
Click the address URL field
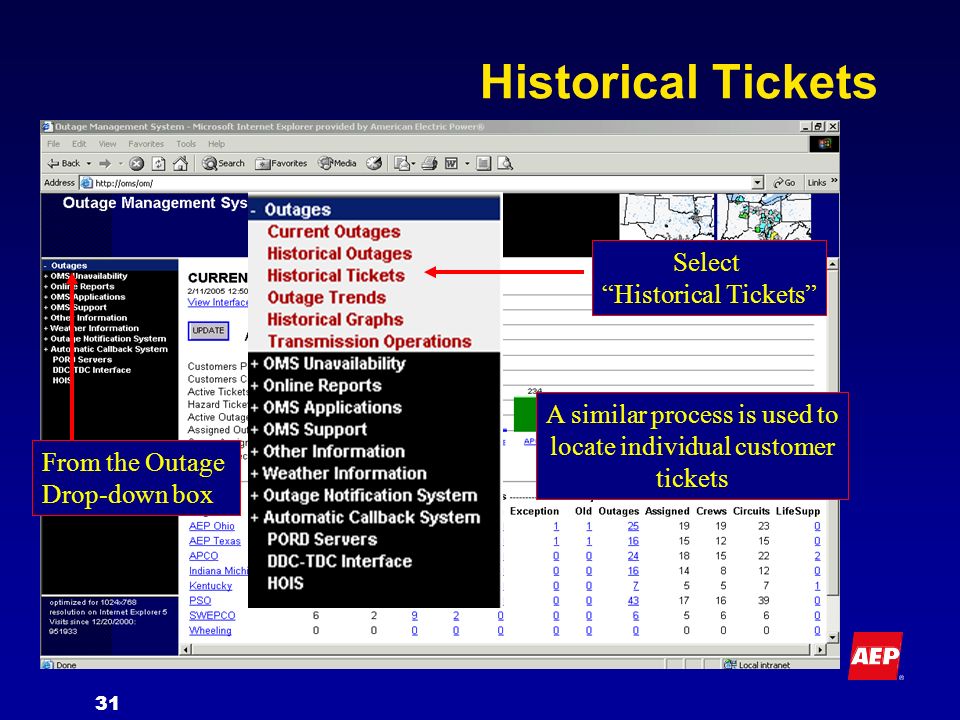(422, 183)
